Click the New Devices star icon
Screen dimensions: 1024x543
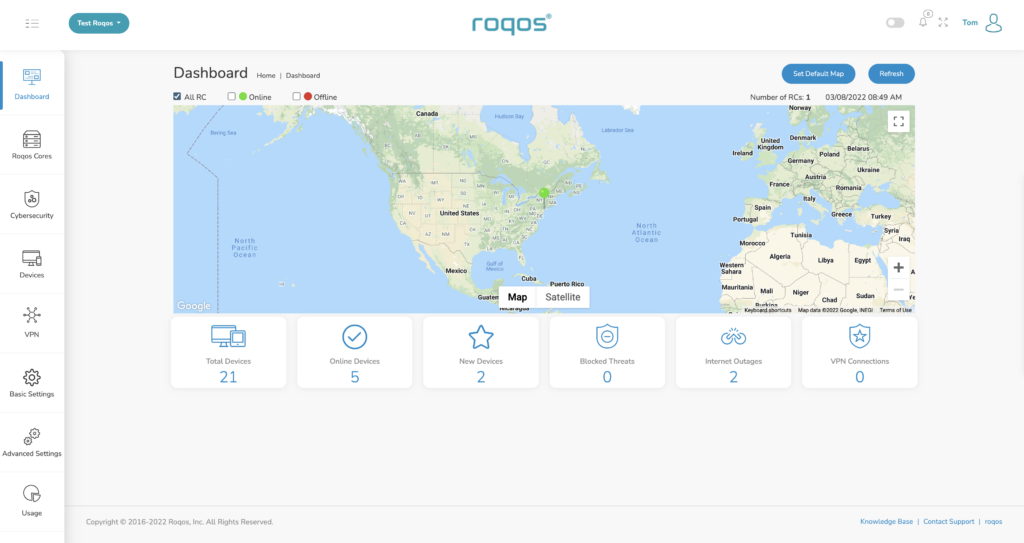481,337
